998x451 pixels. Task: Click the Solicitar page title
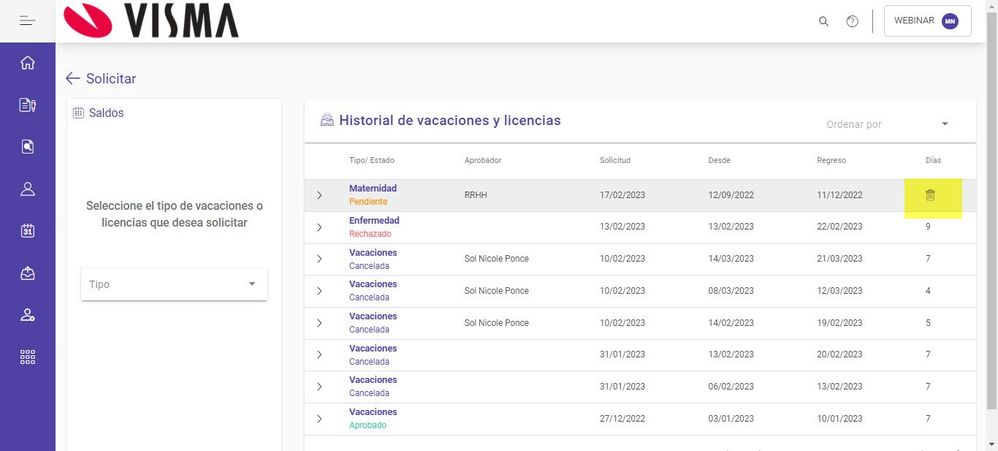point(111,78)
